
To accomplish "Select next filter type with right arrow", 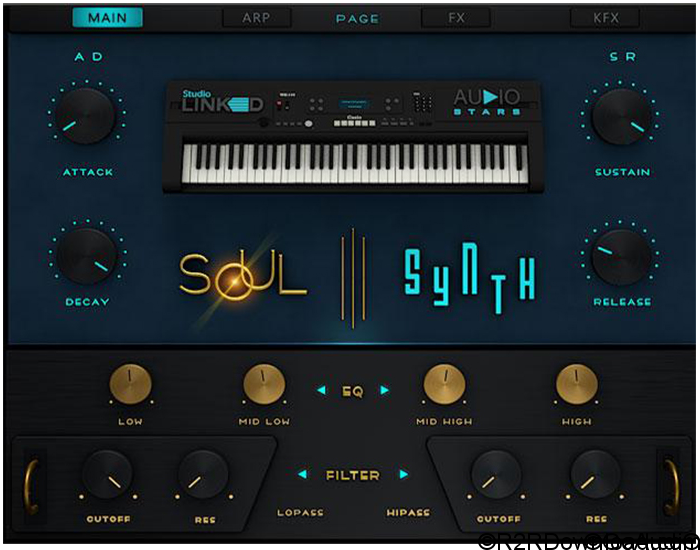I will [x=404, y=474].
